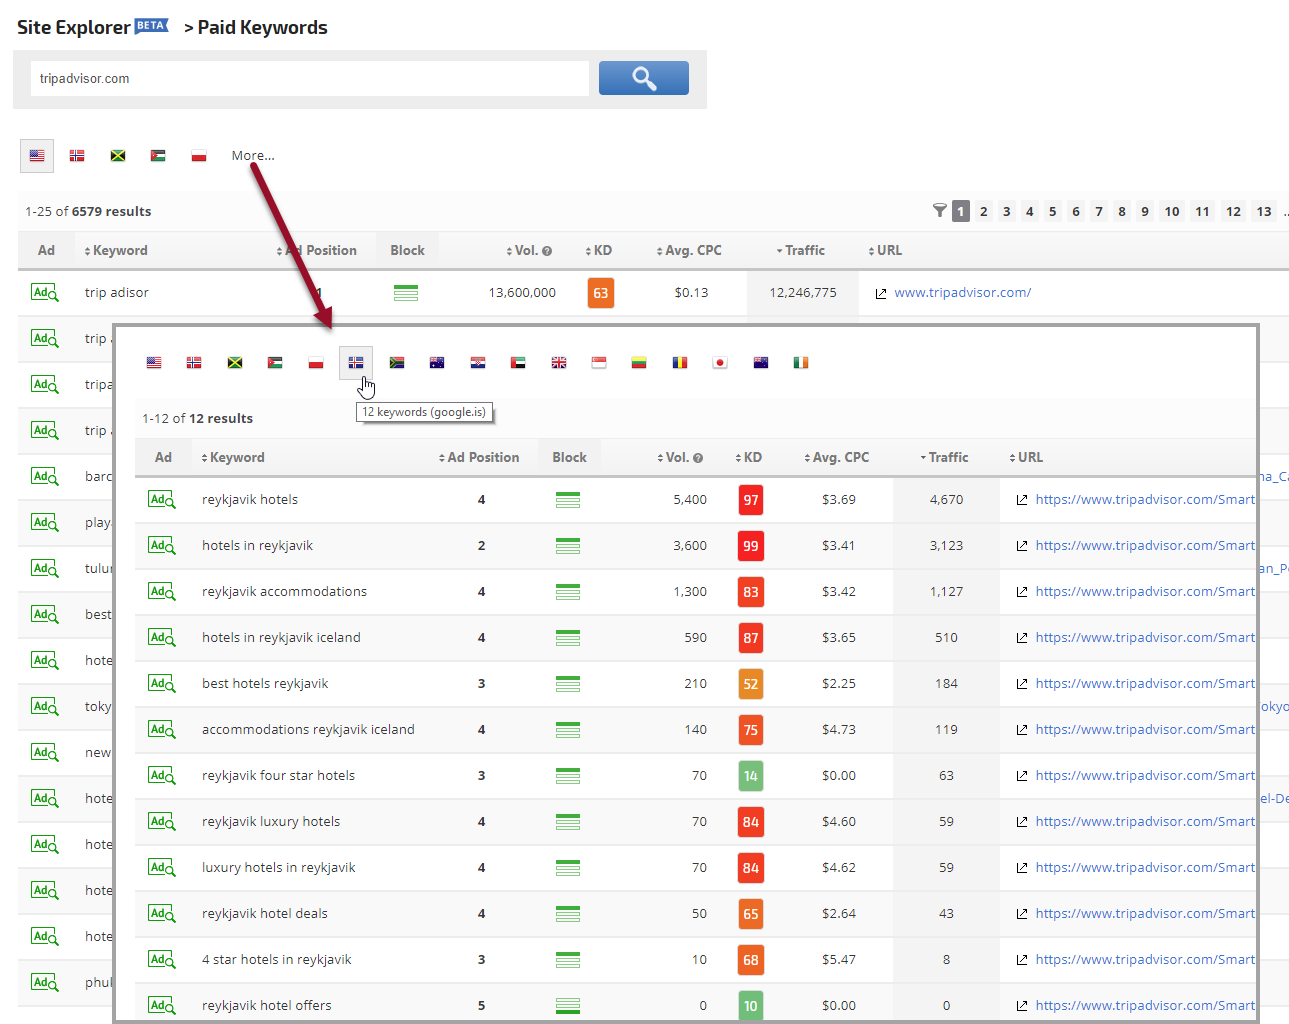Choose the United Kingdom flag

click(559, 363)
